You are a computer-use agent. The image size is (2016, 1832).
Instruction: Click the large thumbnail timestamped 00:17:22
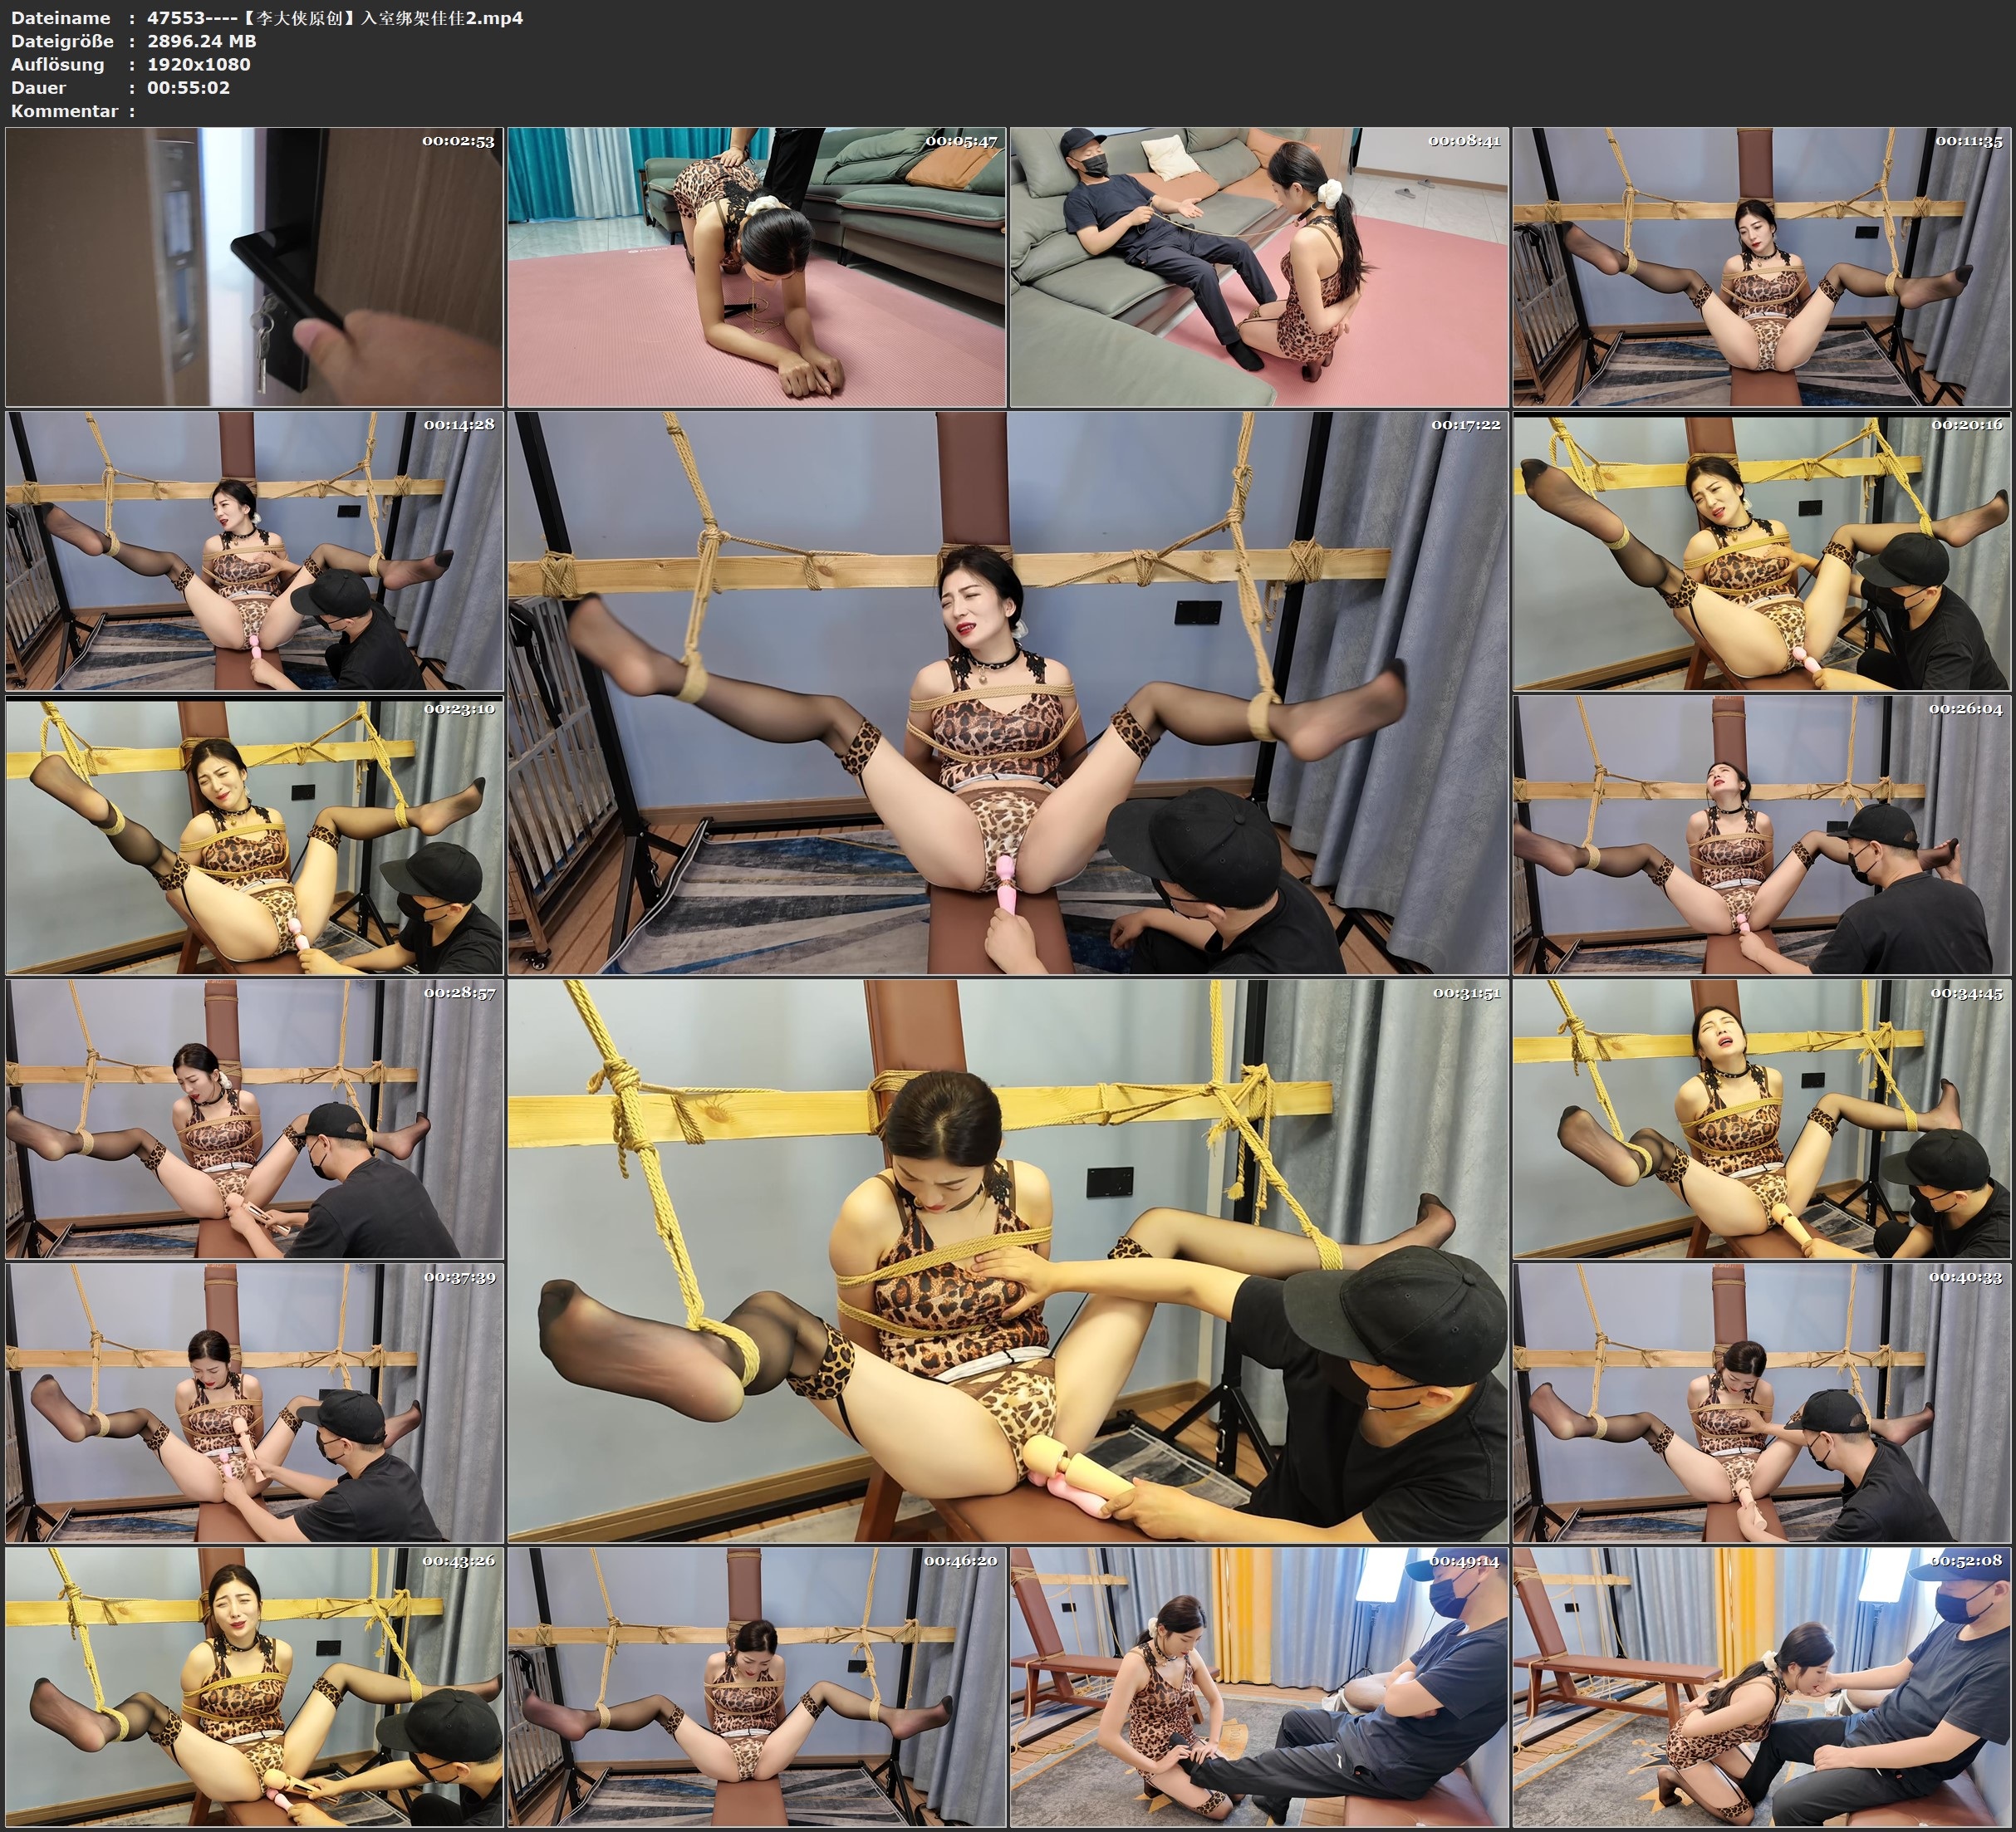pos(1007,692)
